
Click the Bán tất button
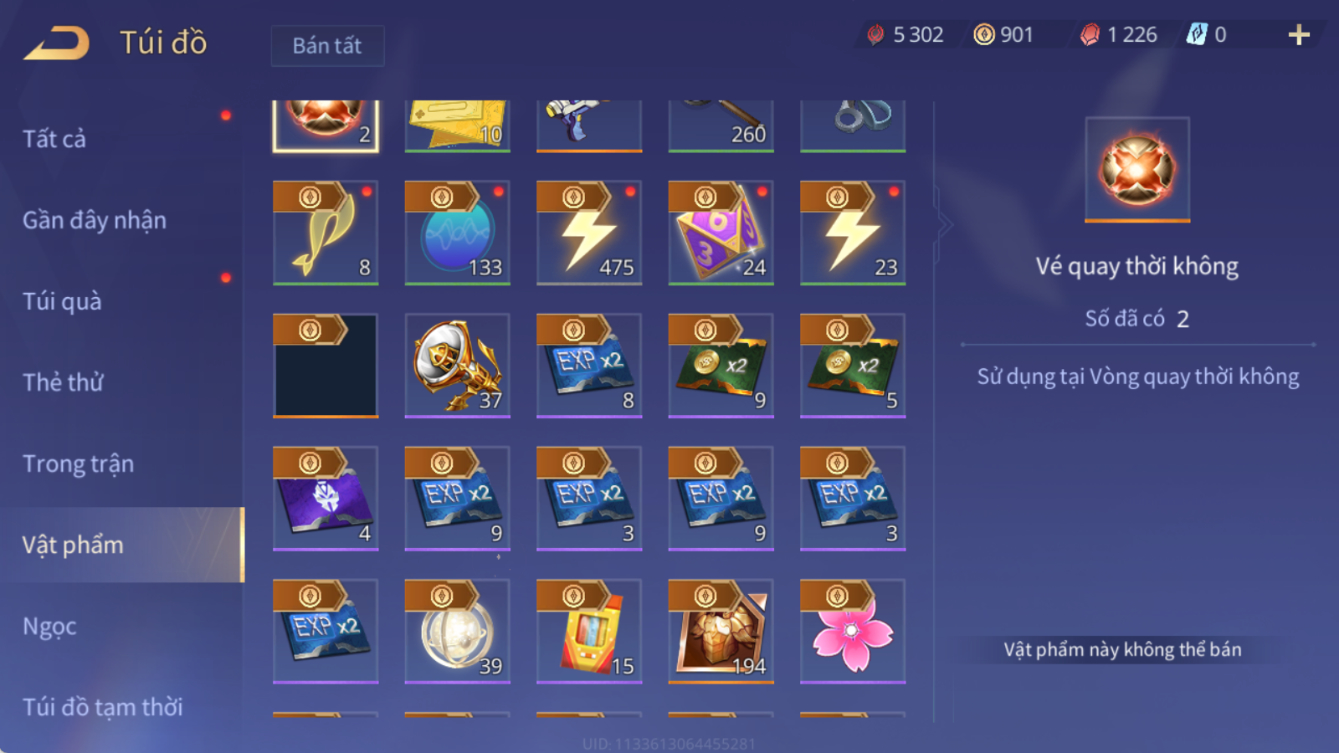point(327,46)
